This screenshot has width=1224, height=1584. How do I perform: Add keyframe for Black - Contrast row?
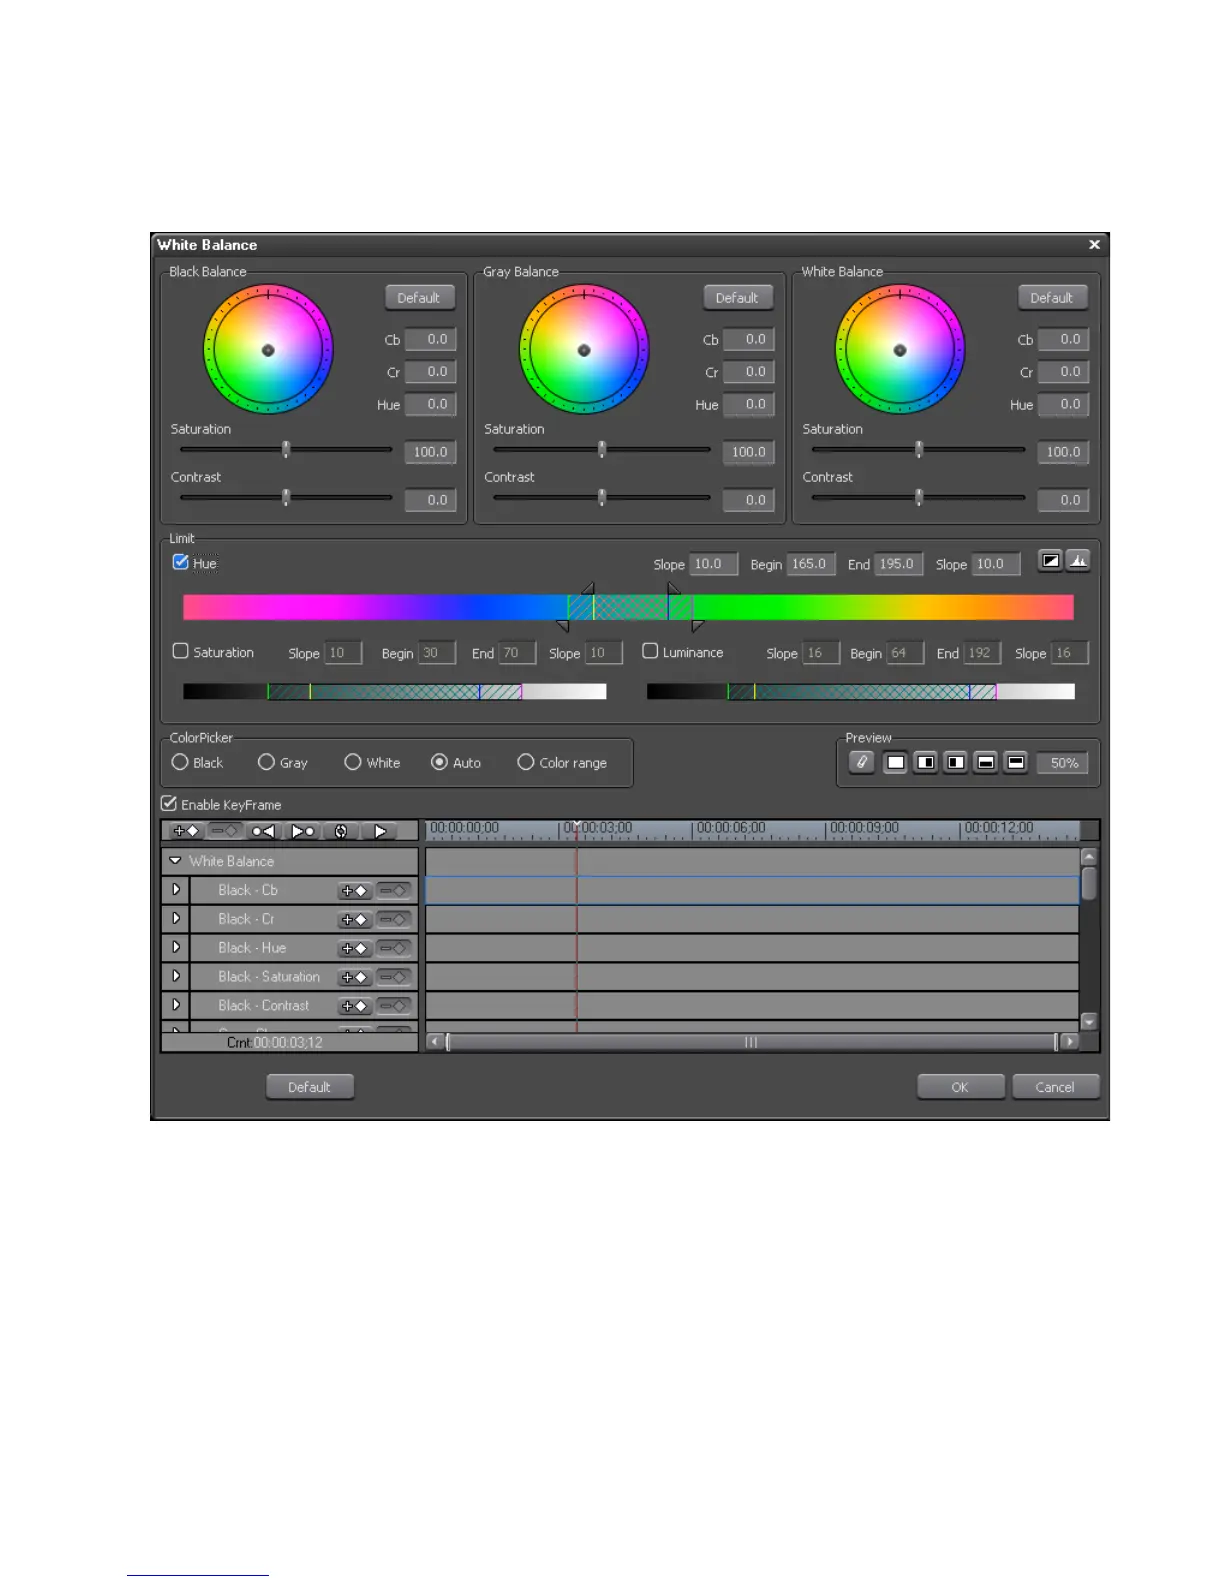click(355, 1007)
